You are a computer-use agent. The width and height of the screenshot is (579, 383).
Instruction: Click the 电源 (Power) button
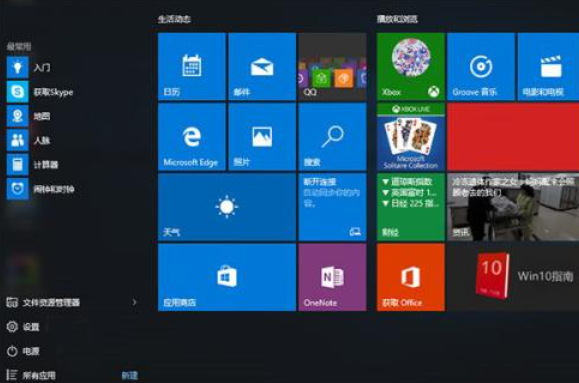pyautogui.click(x=23, y=351)
